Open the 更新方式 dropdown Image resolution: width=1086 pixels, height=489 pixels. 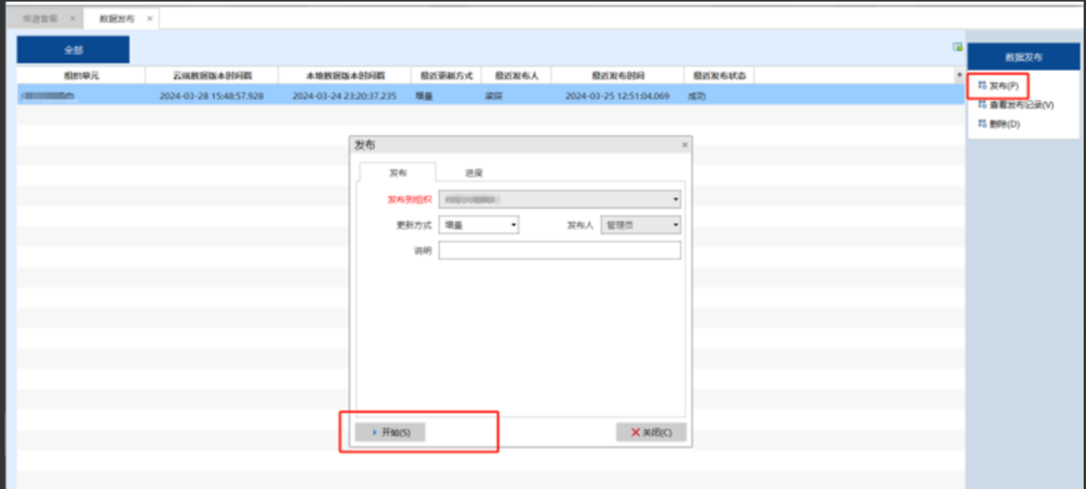coord(514,226)
